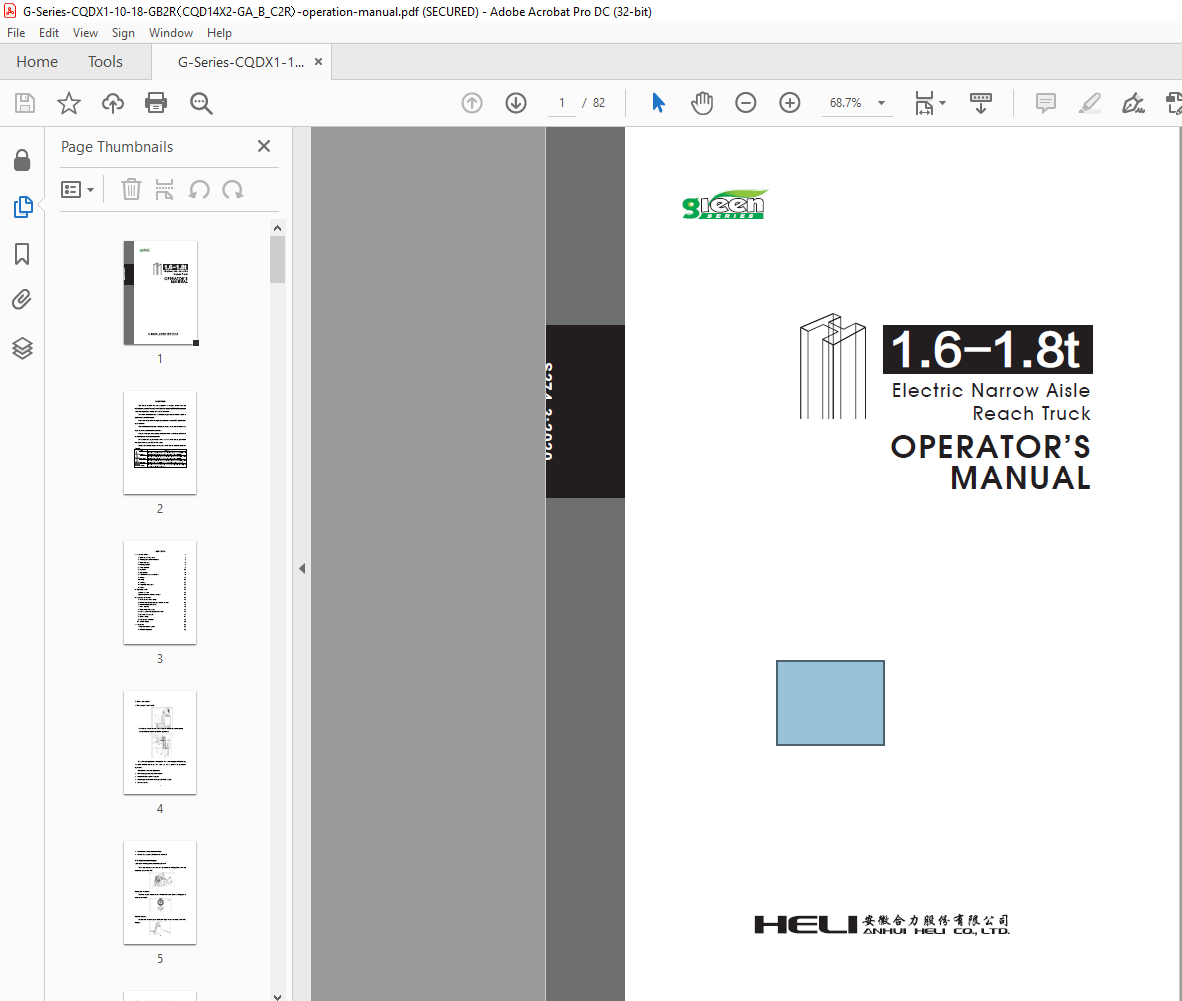The image size is (1182, 1001).
Task: Select page 3 thumbnail
Action: (160, 592)
